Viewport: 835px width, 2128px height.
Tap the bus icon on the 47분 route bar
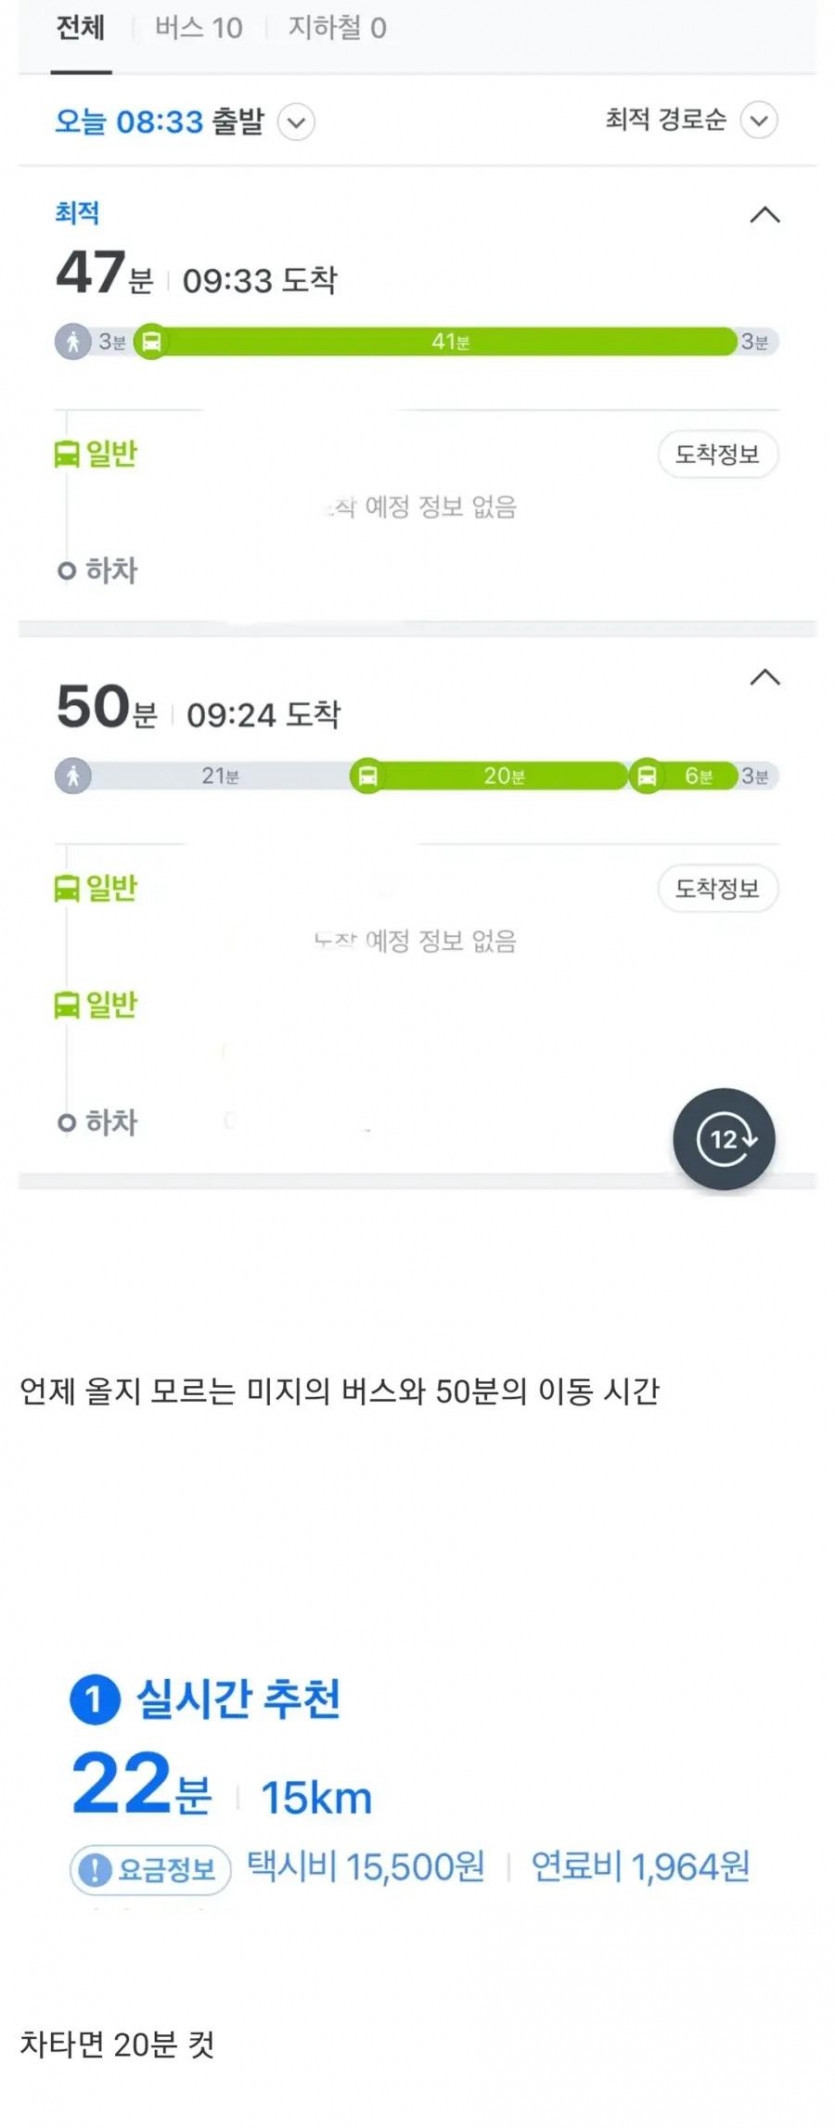click(x=151, y=342)
